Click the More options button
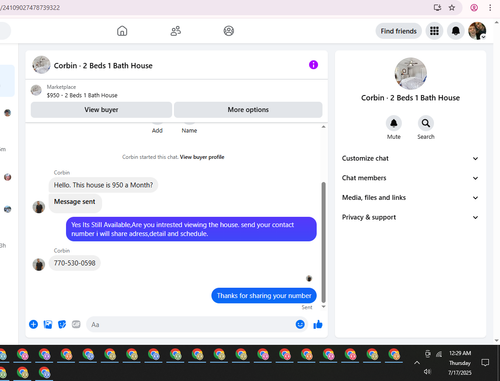 coord(248,110)
